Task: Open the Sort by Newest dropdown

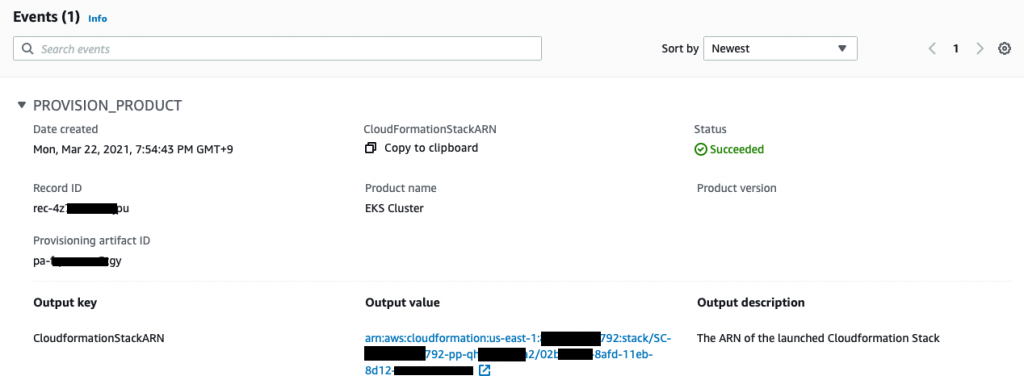Action: pos(780,48)
